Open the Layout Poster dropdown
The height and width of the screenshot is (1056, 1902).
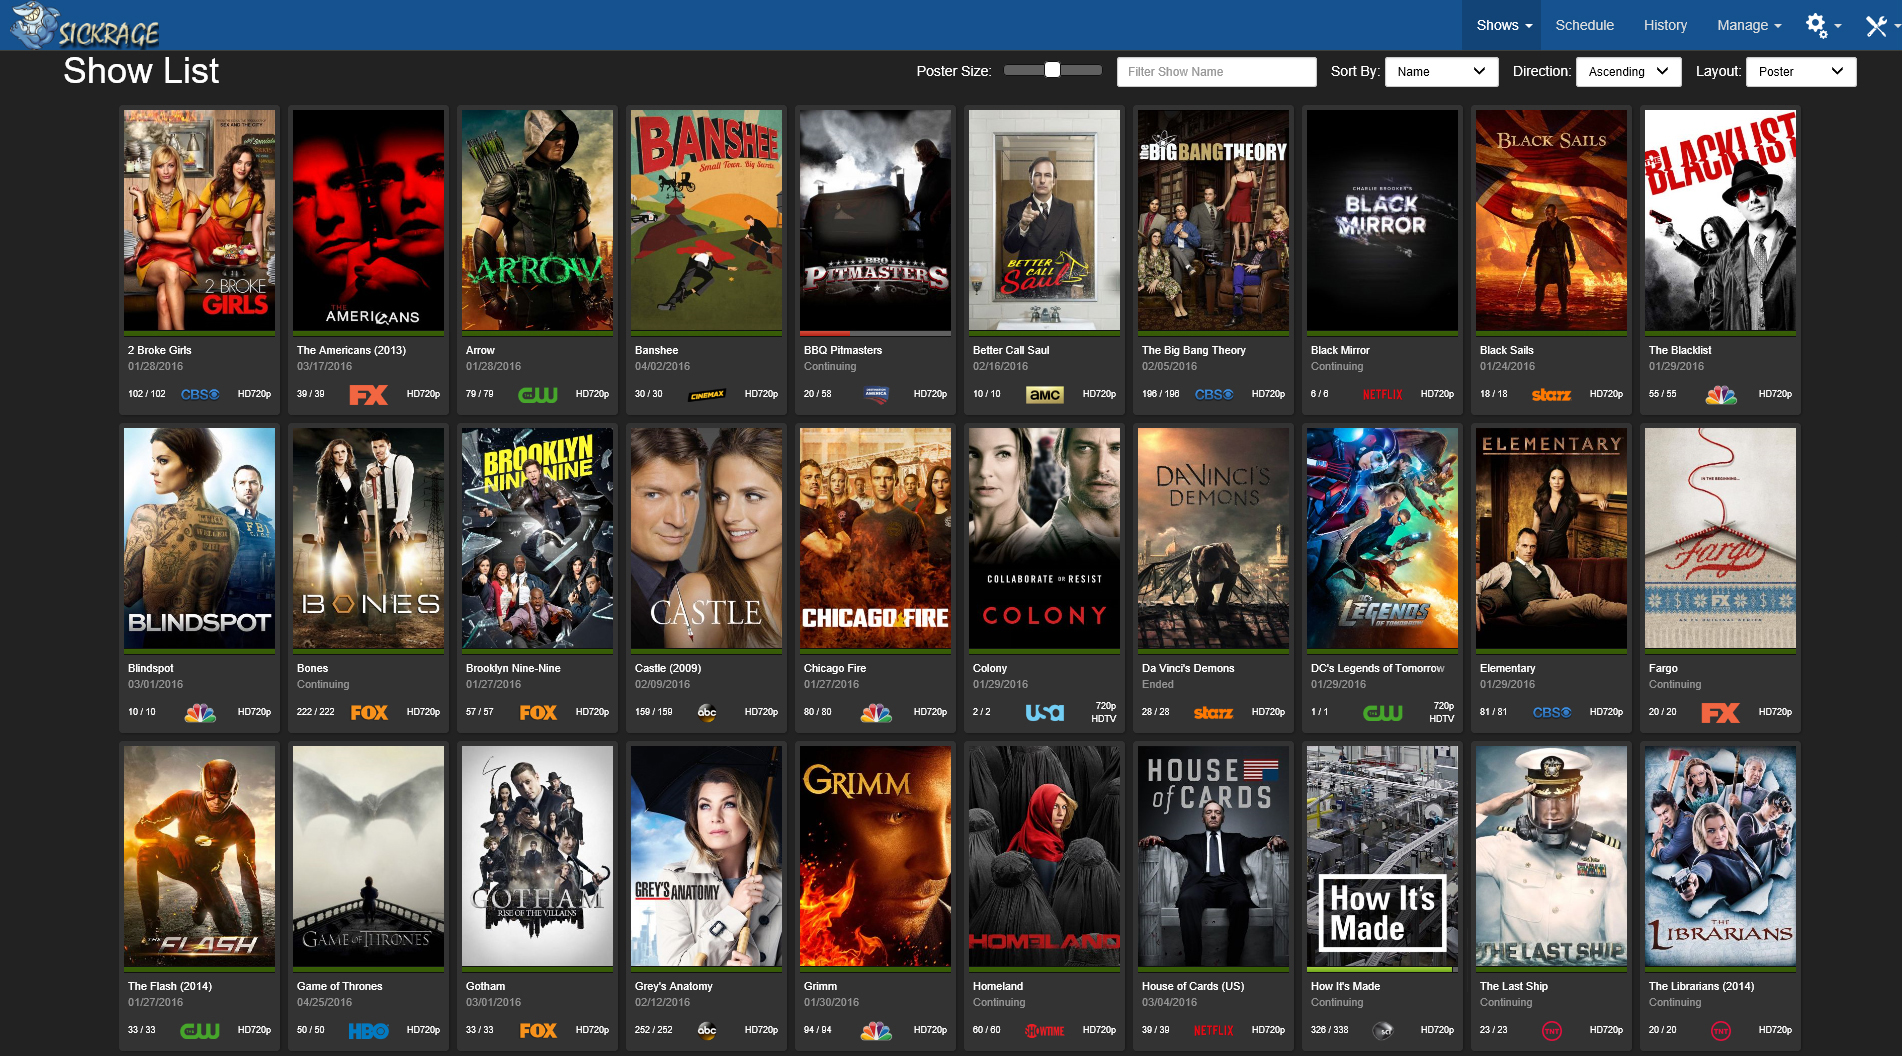pos(1801,71)
